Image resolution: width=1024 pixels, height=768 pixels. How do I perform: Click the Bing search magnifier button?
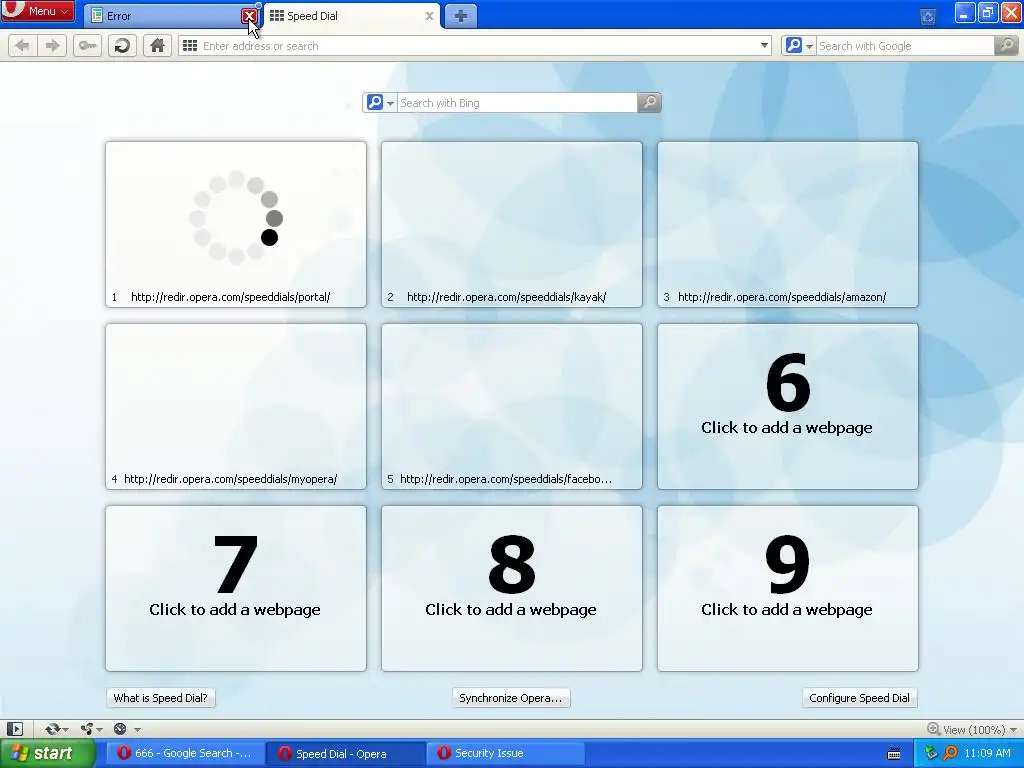(x=649, y=103)
